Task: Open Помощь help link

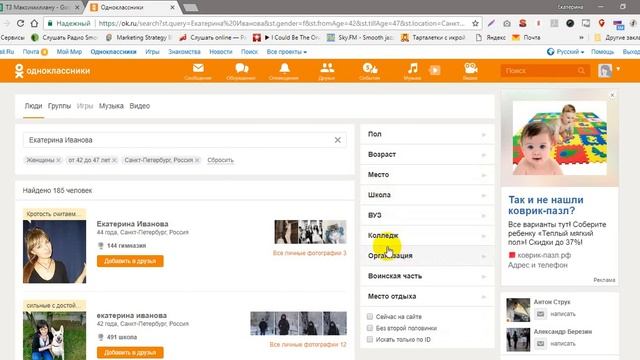Action: 602,52
